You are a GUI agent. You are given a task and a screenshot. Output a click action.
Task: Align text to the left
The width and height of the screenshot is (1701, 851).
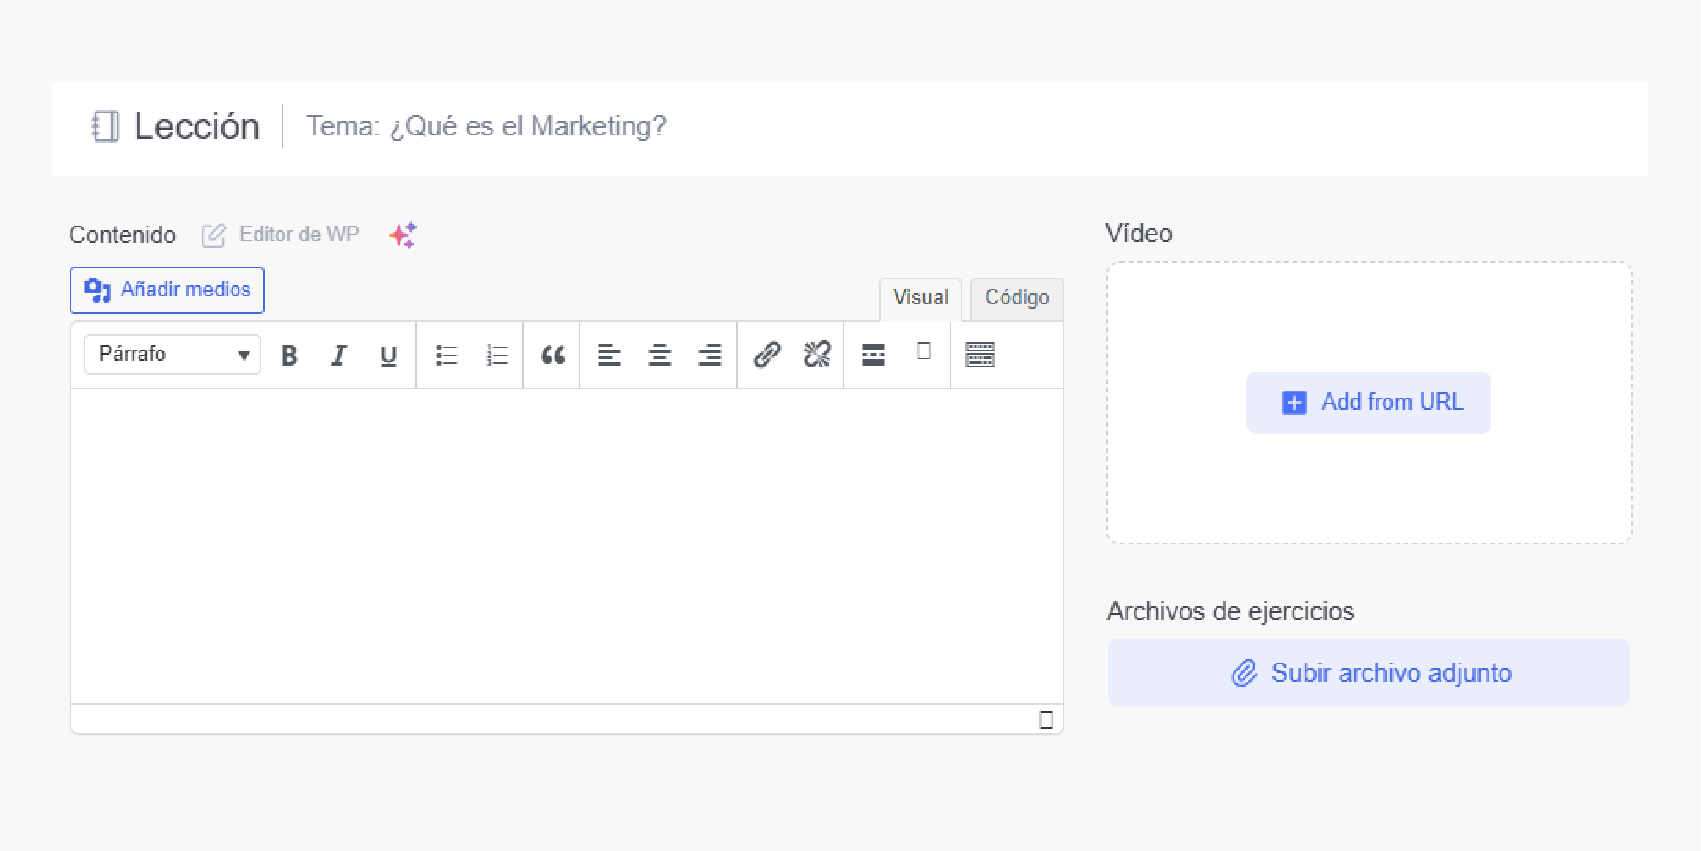tap(609, 355)
